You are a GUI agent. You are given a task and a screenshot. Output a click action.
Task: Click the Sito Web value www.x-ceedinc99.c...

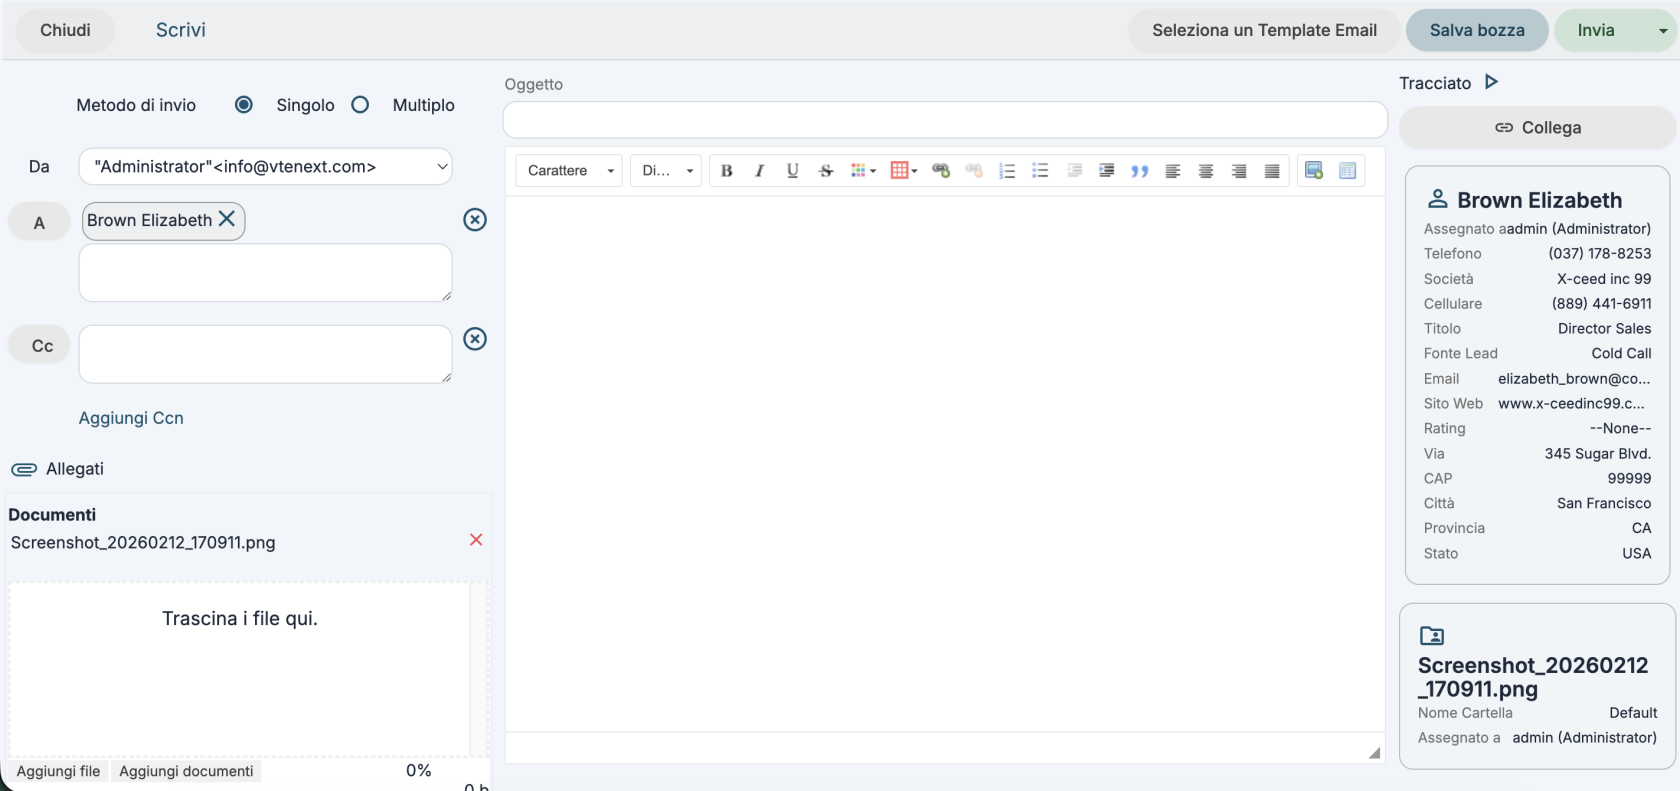pos(1571,403)
